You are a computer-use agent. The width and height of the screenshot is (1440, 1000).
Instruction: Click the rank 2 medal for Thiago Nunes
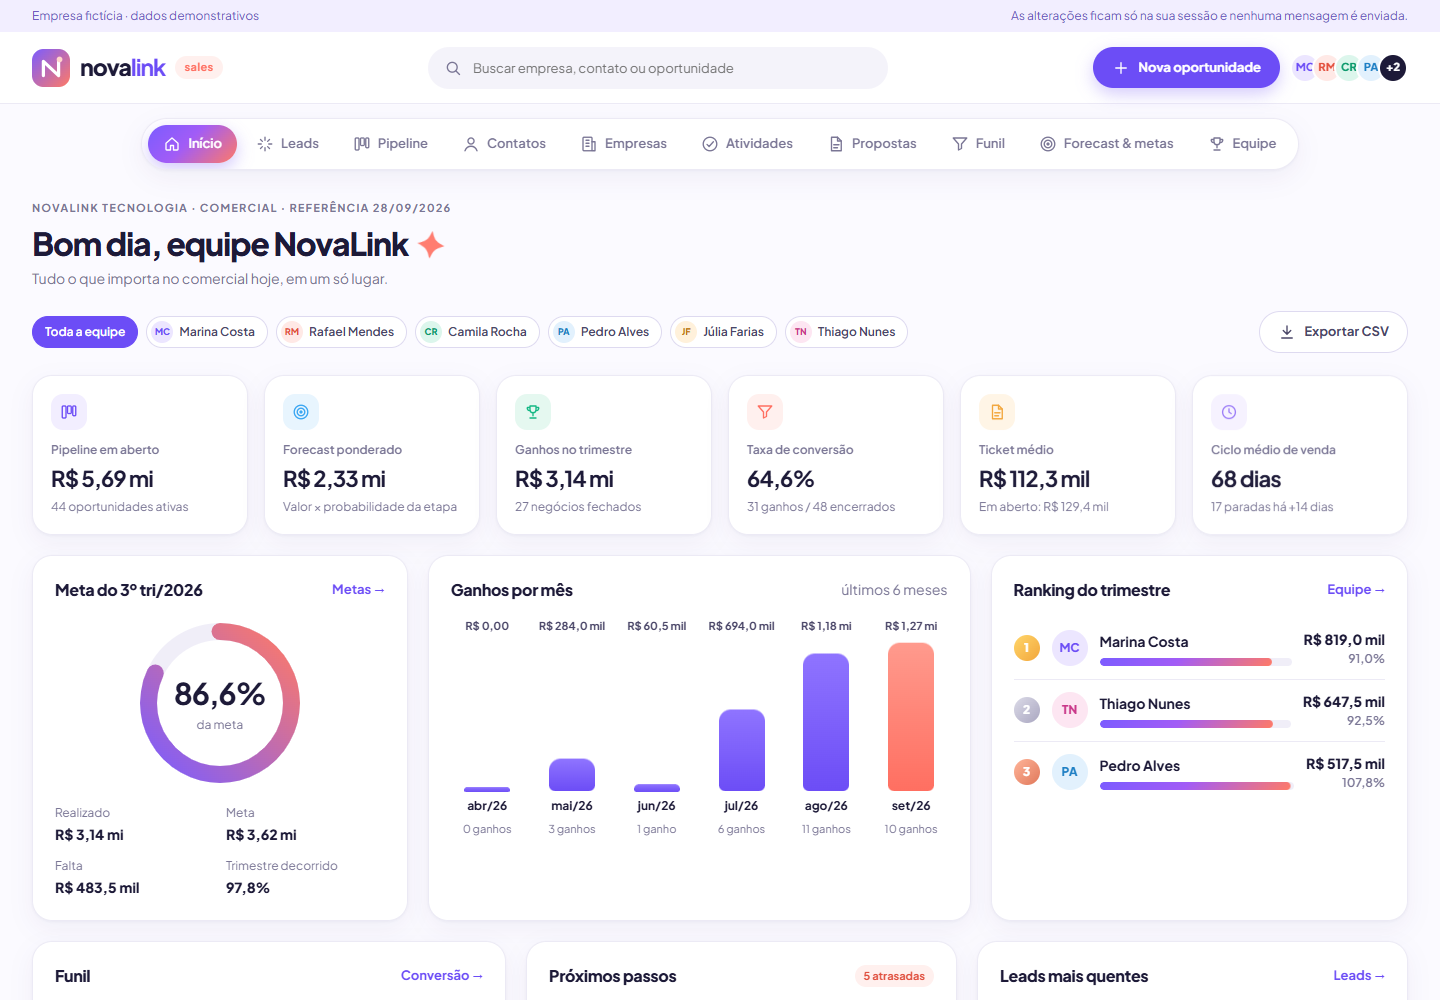(1027, 710)
